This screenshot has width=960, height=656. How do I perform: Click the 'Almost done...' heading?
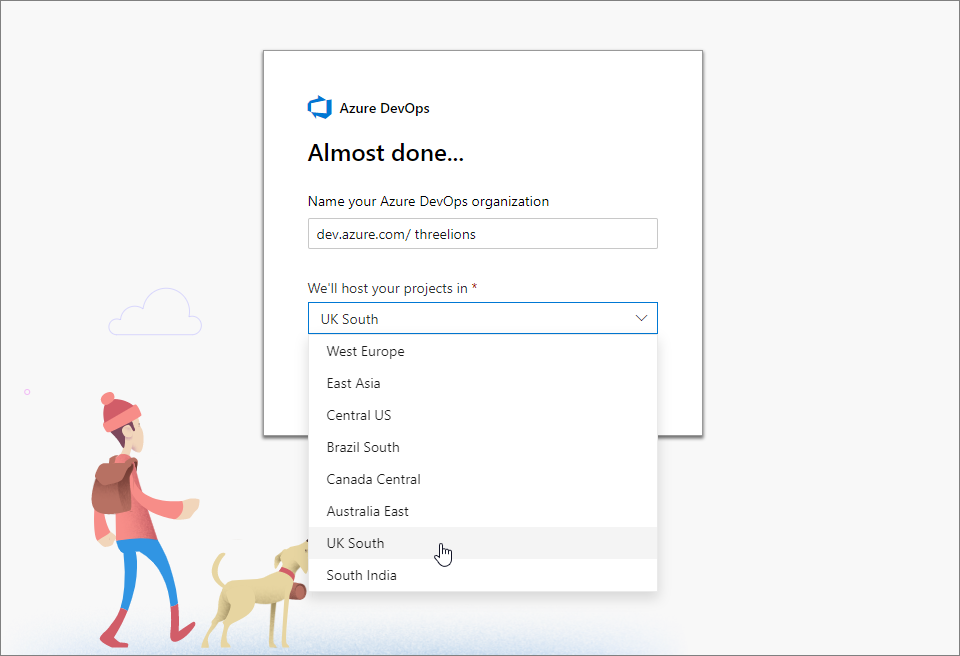point(386,153)
